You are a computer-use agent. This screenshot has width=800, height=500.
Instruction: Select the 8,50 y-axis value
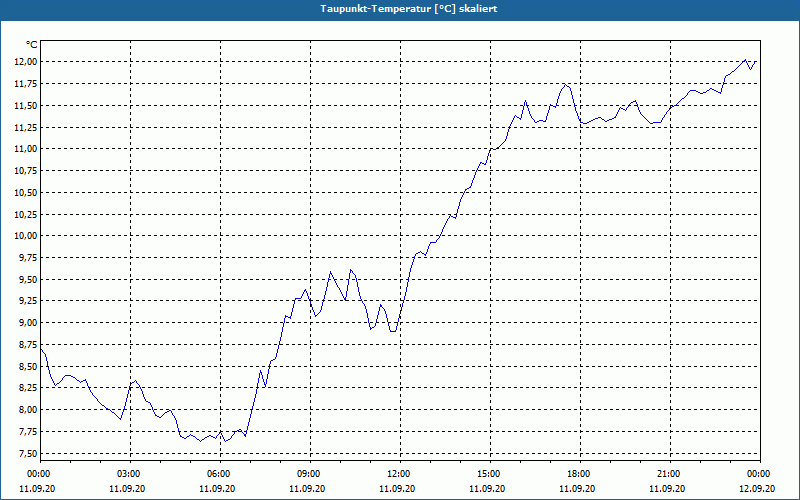point(27,367)
